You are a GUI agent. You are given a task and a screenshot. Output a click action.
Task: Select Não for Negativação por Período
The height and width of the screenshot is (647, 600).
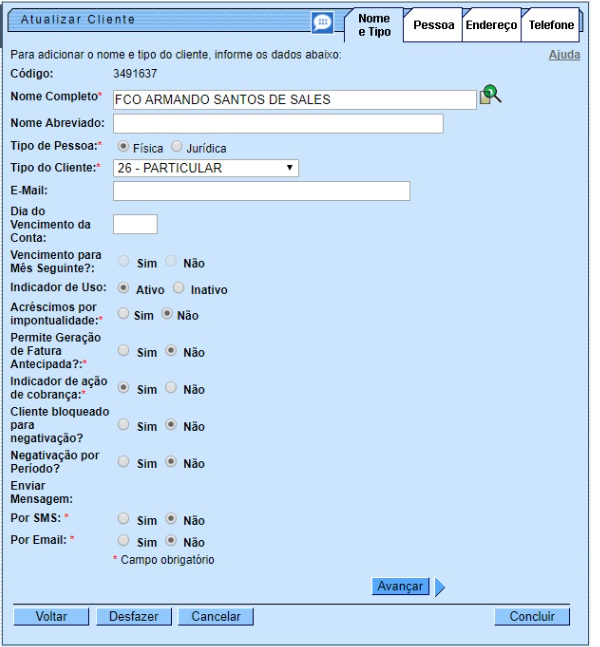tap(171, 462)
